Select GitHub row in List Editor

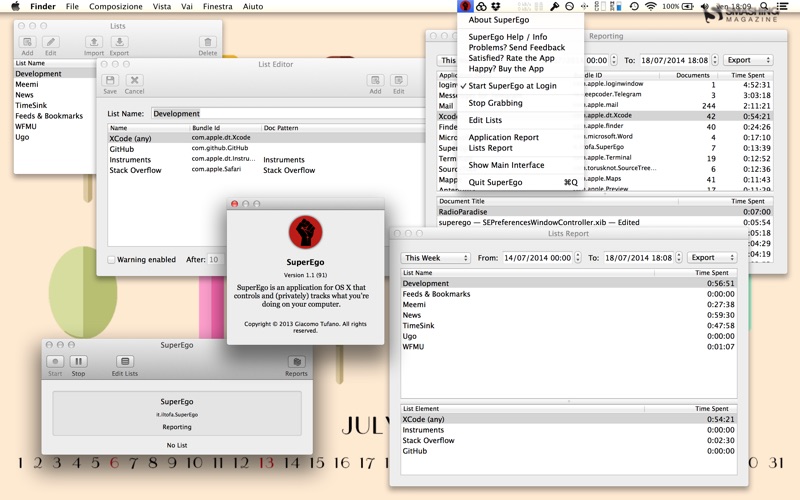coord(266,149)
